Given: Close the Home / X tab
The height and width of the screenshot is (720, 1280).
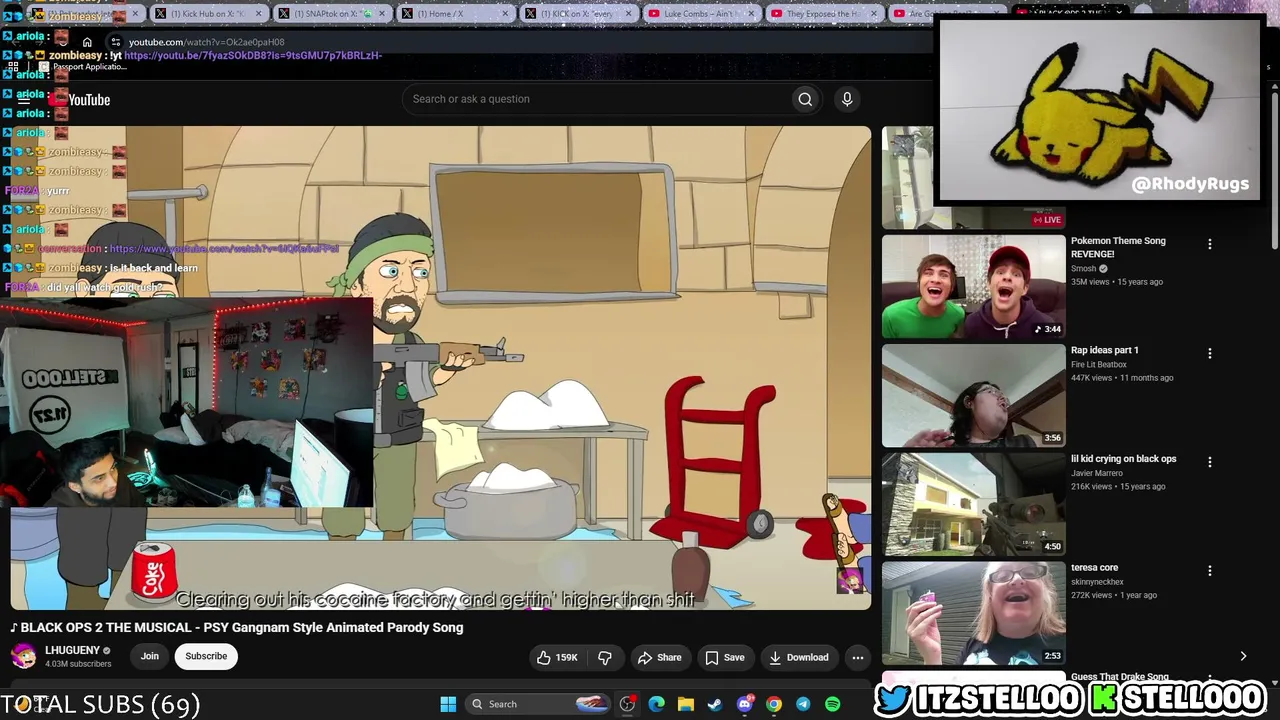Looking at the screenshot, I should [505, 14].
